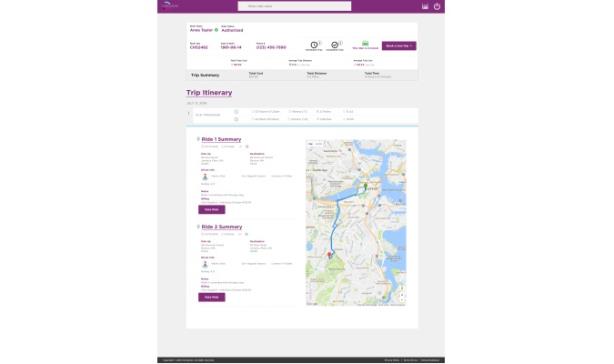Click purple button under Ride 2 Summary

click(x=211, y=297)
